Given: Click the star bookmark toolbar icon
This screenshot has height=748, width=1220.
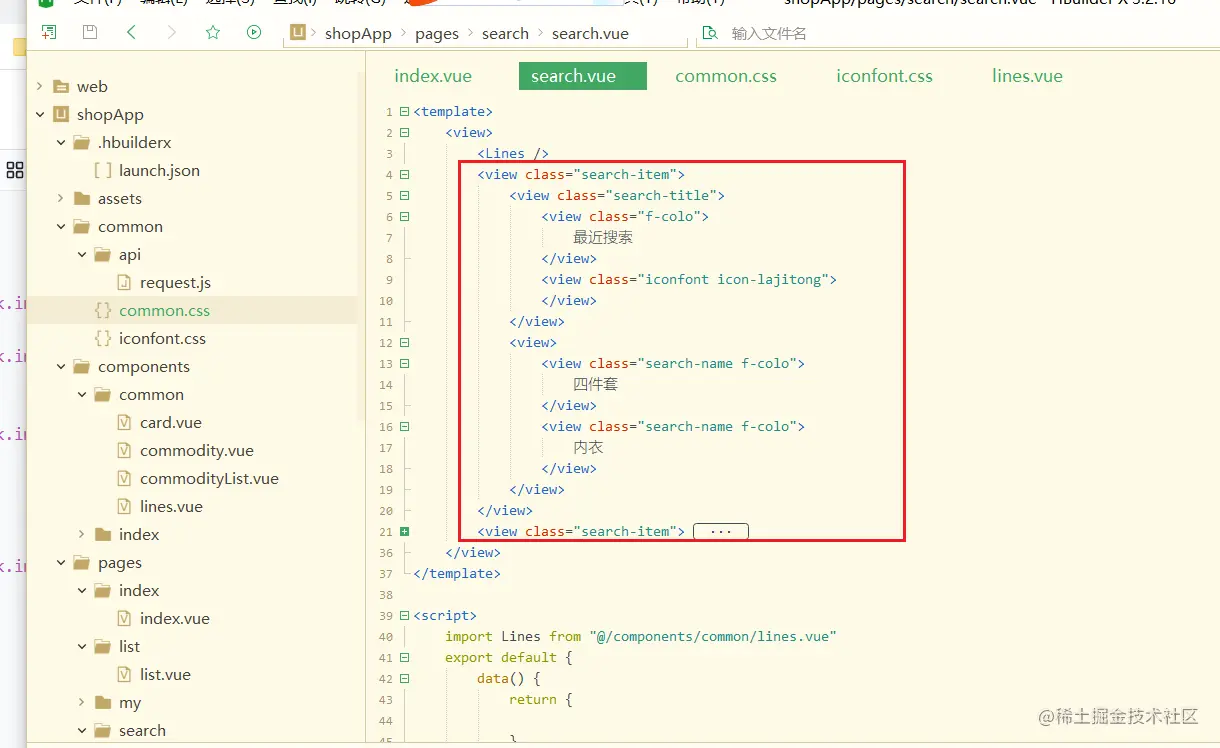Looking at the screenshot, I should tap(213, 32).
